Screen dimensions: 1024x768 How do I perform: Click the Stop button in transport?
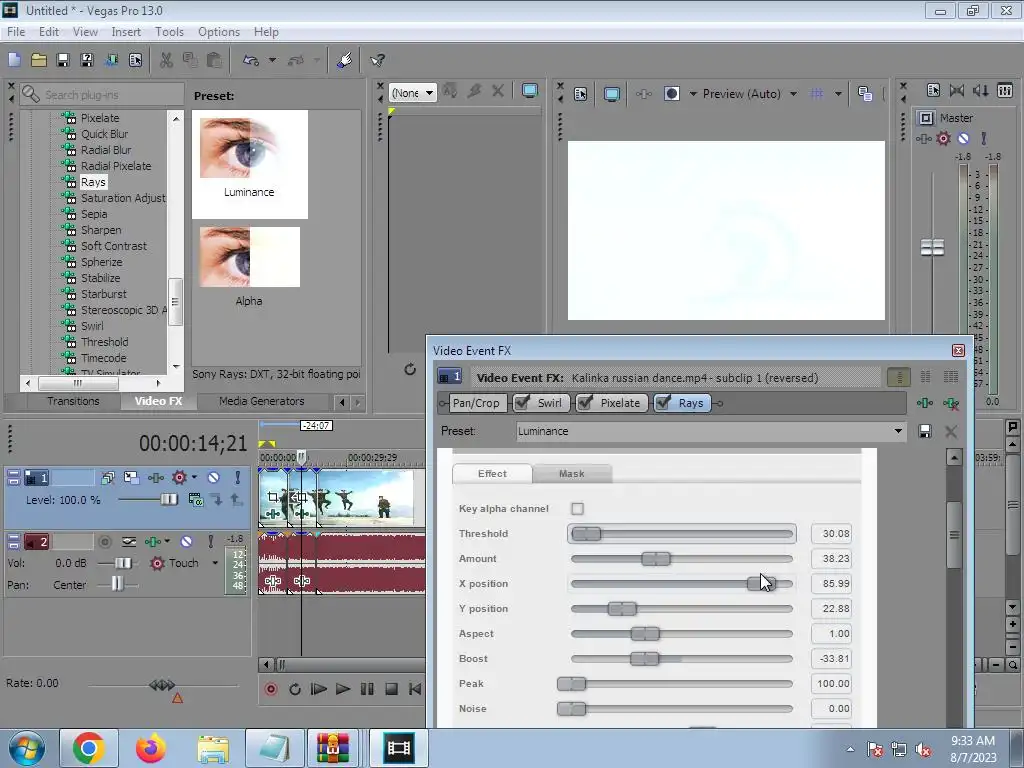tap(391, 689)
